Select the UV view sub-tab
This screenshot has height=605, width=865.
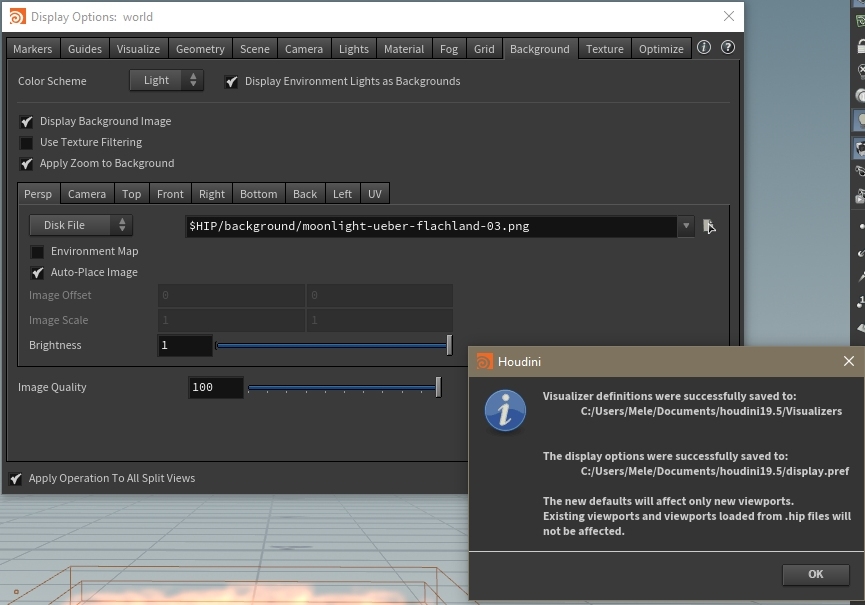(375, 194)
